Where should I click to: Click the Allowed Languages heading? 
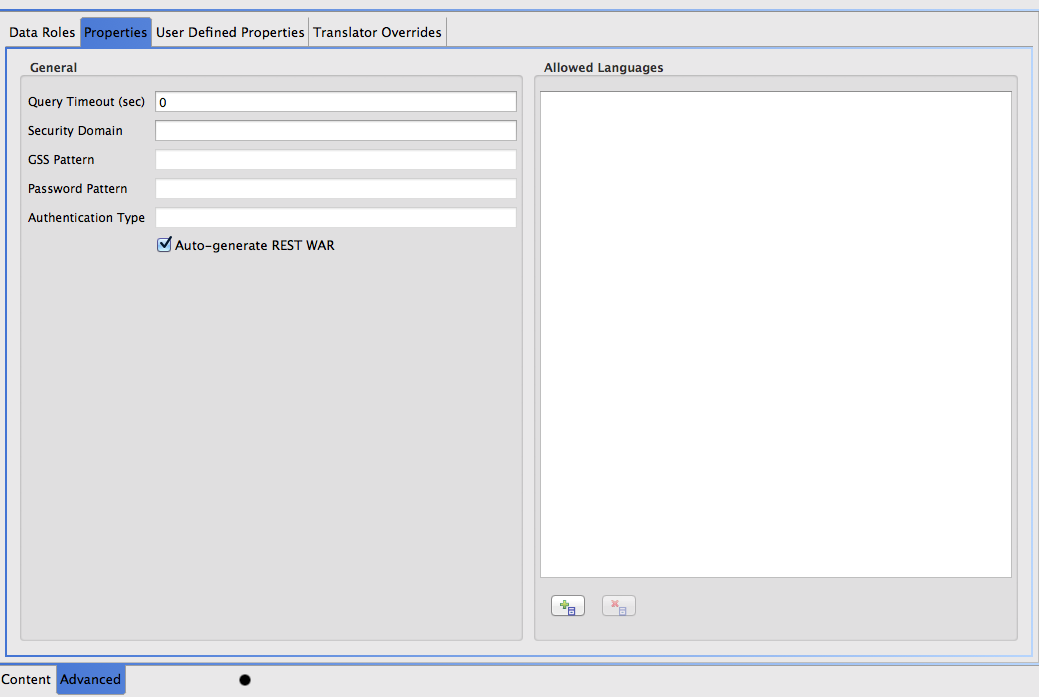point(604,68)
